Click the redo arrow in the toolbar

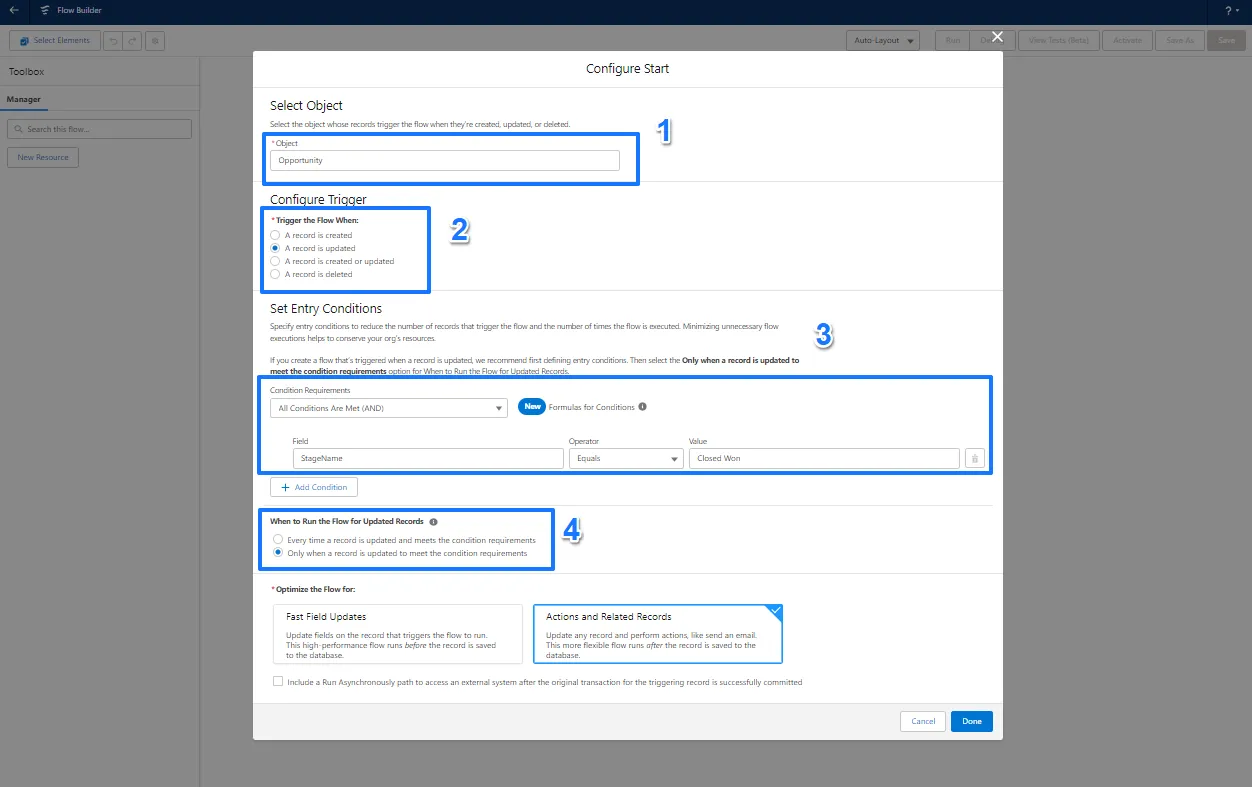click(x=130, y=41)
